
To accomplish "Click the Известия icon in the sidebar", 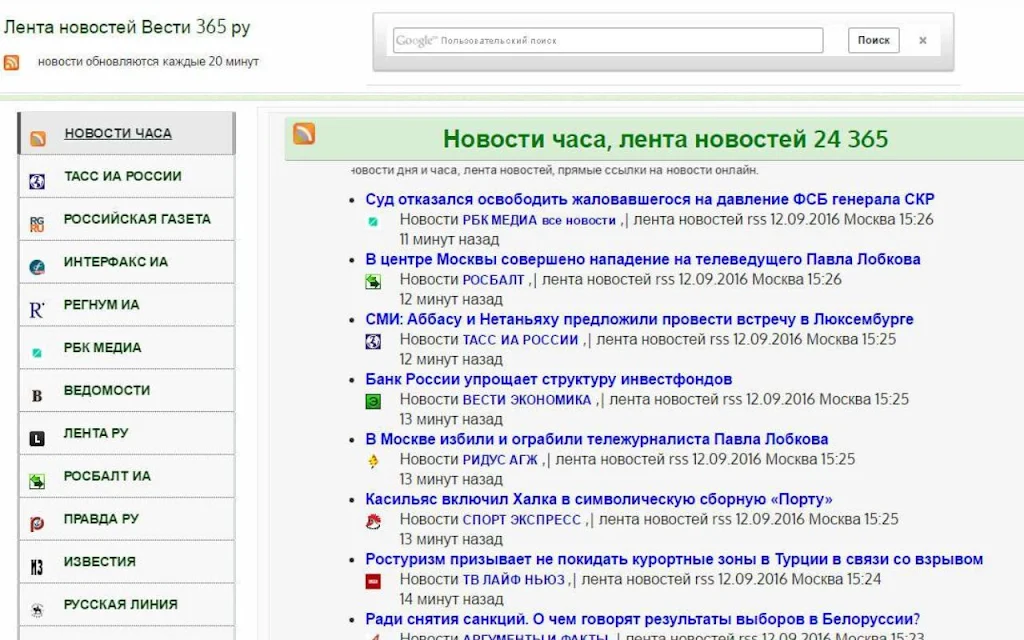I will (x=37, y=567).
